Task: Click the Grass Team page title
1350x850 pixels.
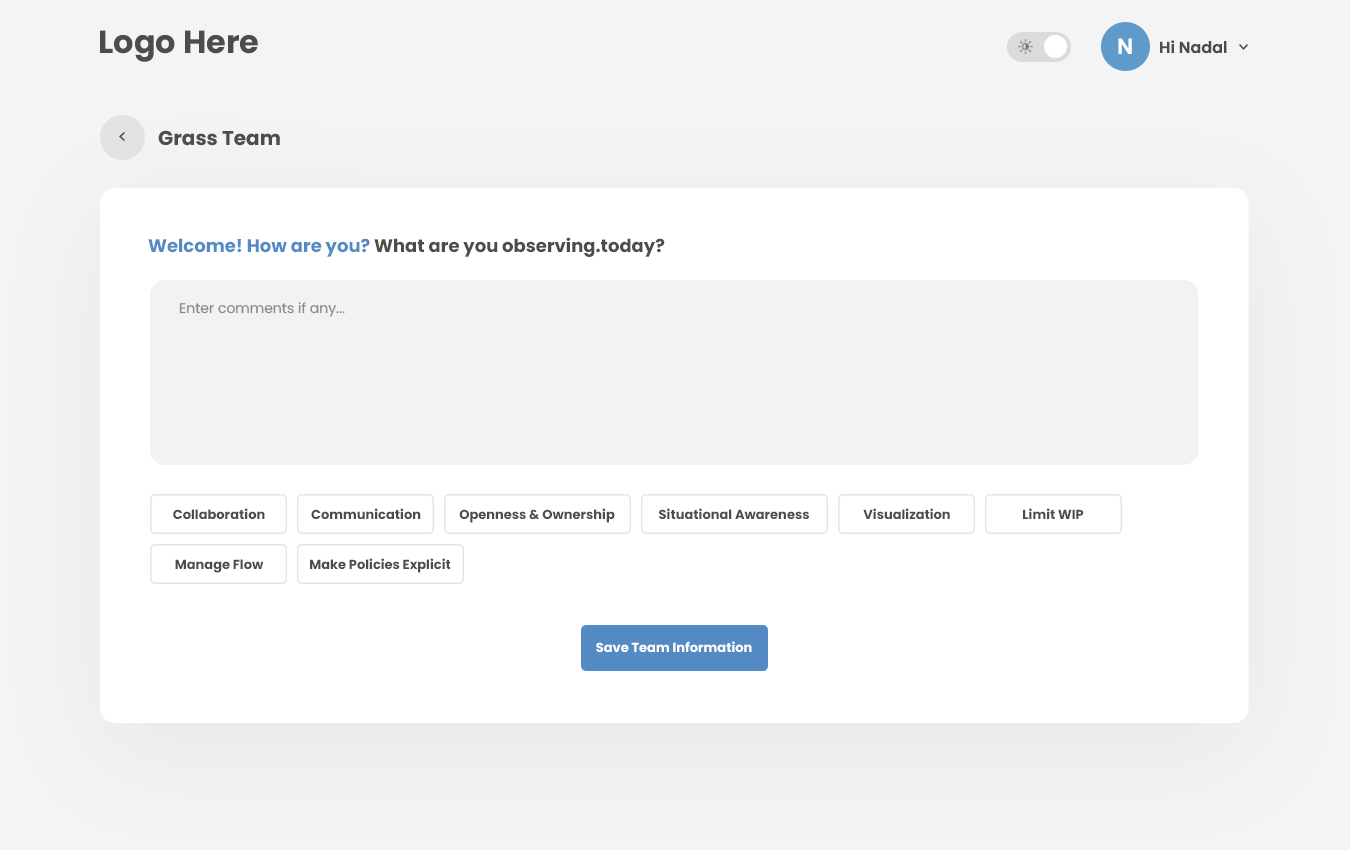Action: click(219, 138)
